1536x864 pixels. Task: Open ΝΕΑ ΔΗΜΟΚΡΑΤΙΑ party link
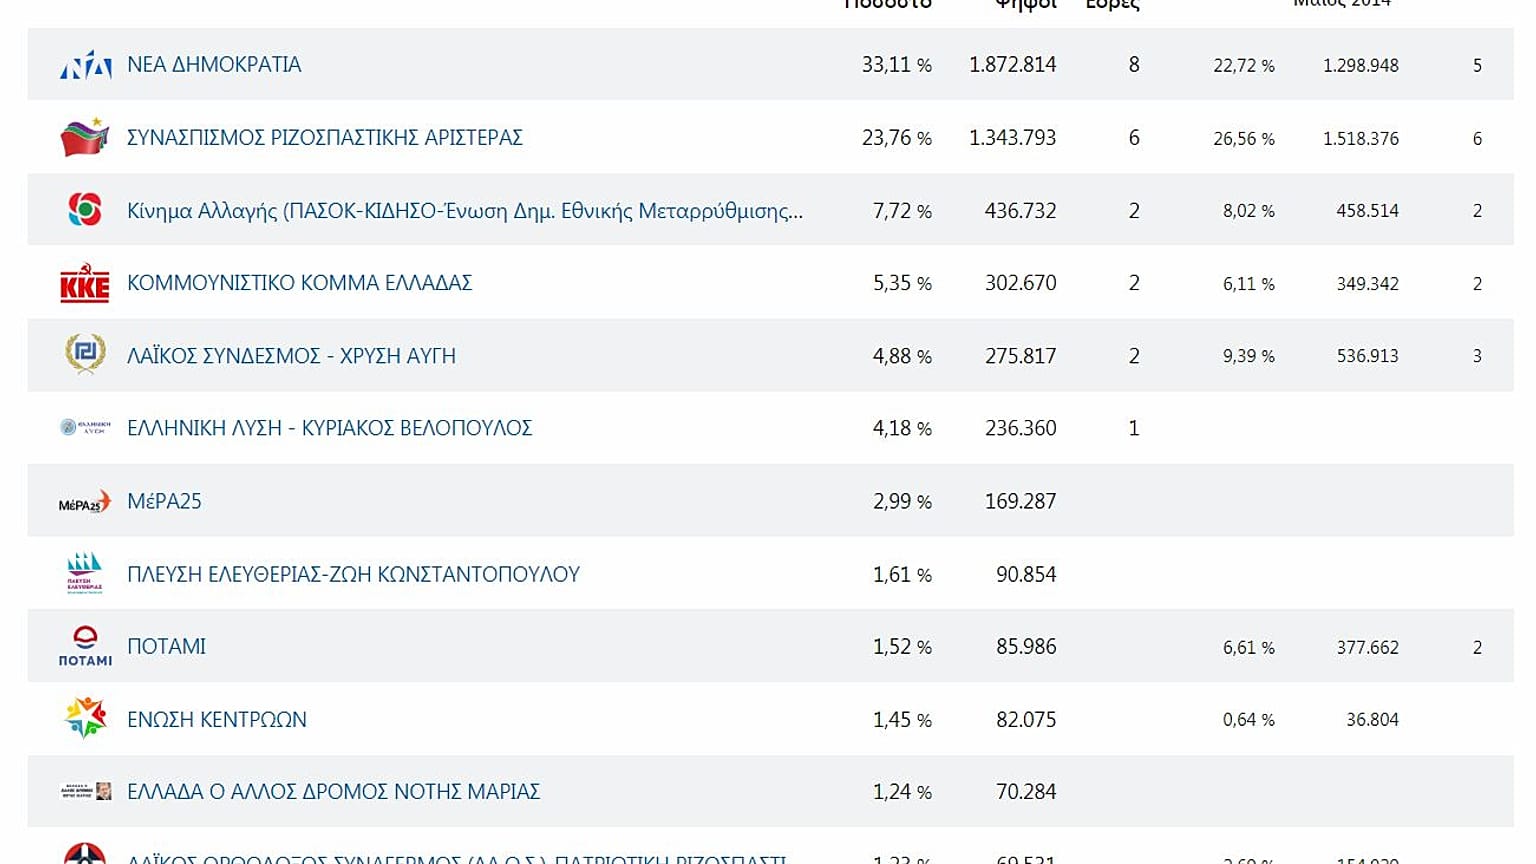(214, 64)
